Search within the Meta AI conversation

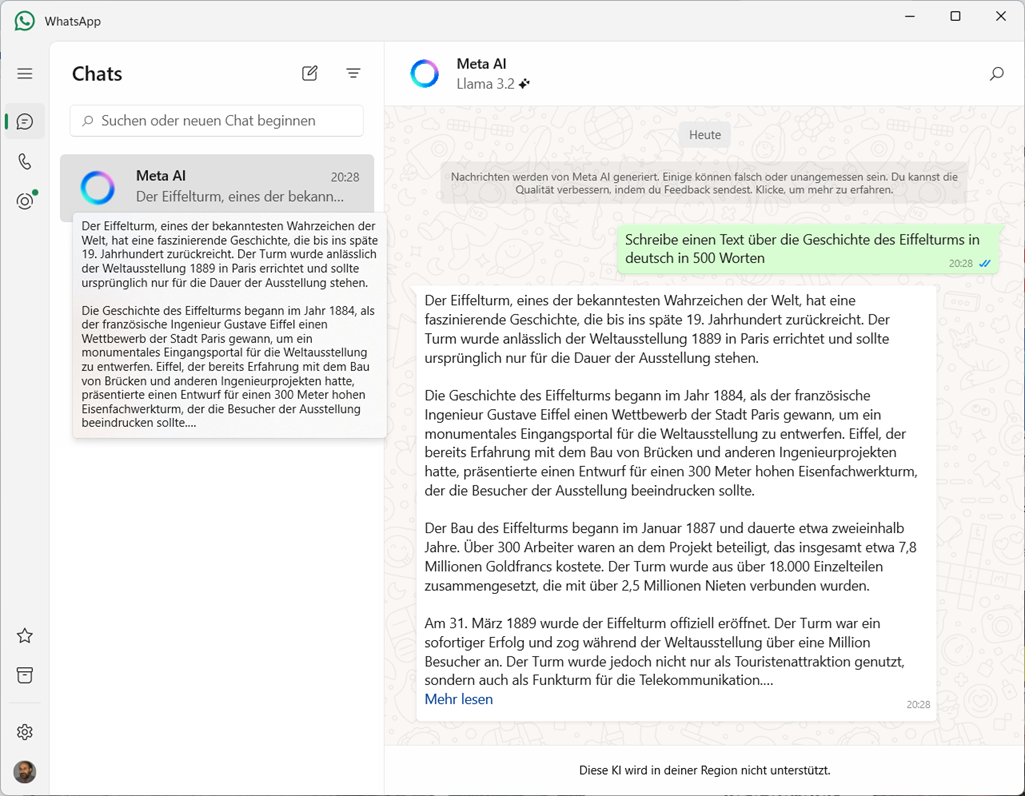click(x=996, y=74)
